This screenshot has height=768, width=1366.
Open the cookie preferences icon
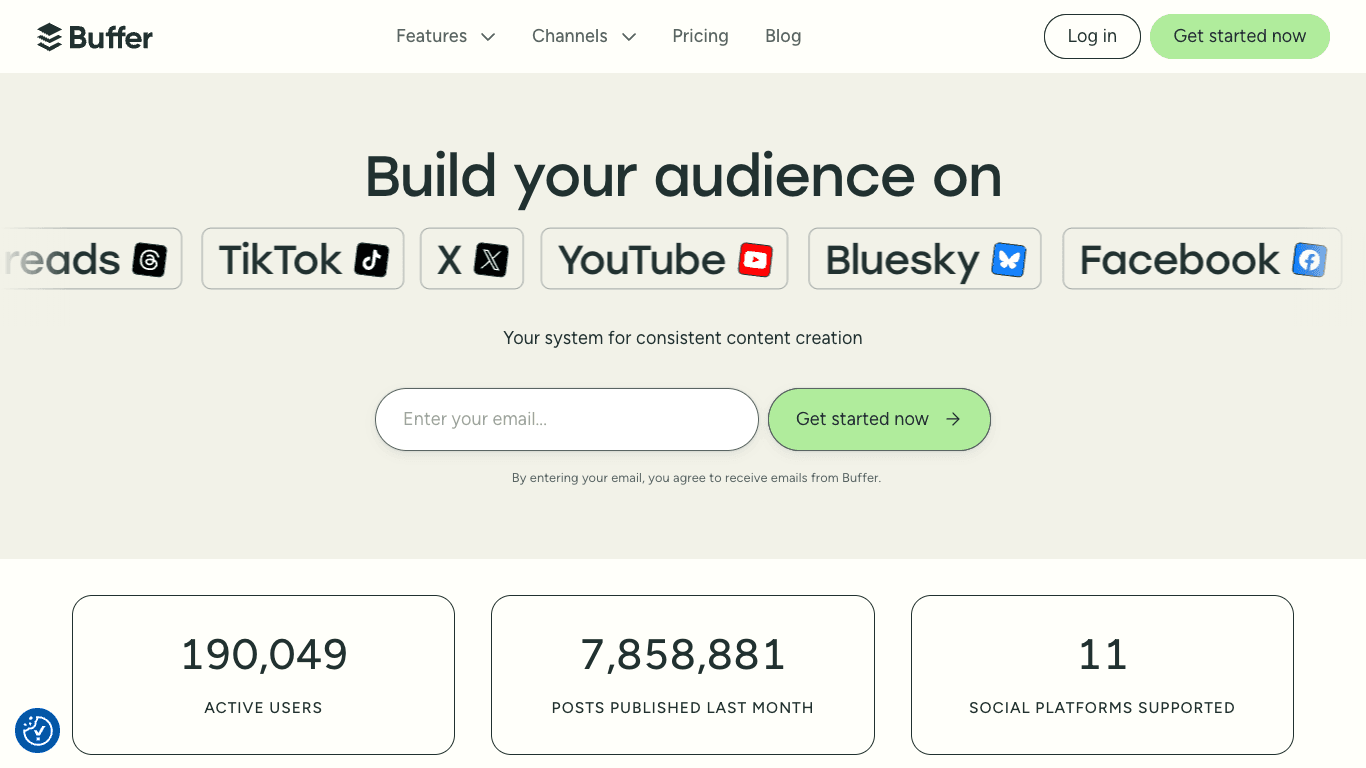[38, 731]
